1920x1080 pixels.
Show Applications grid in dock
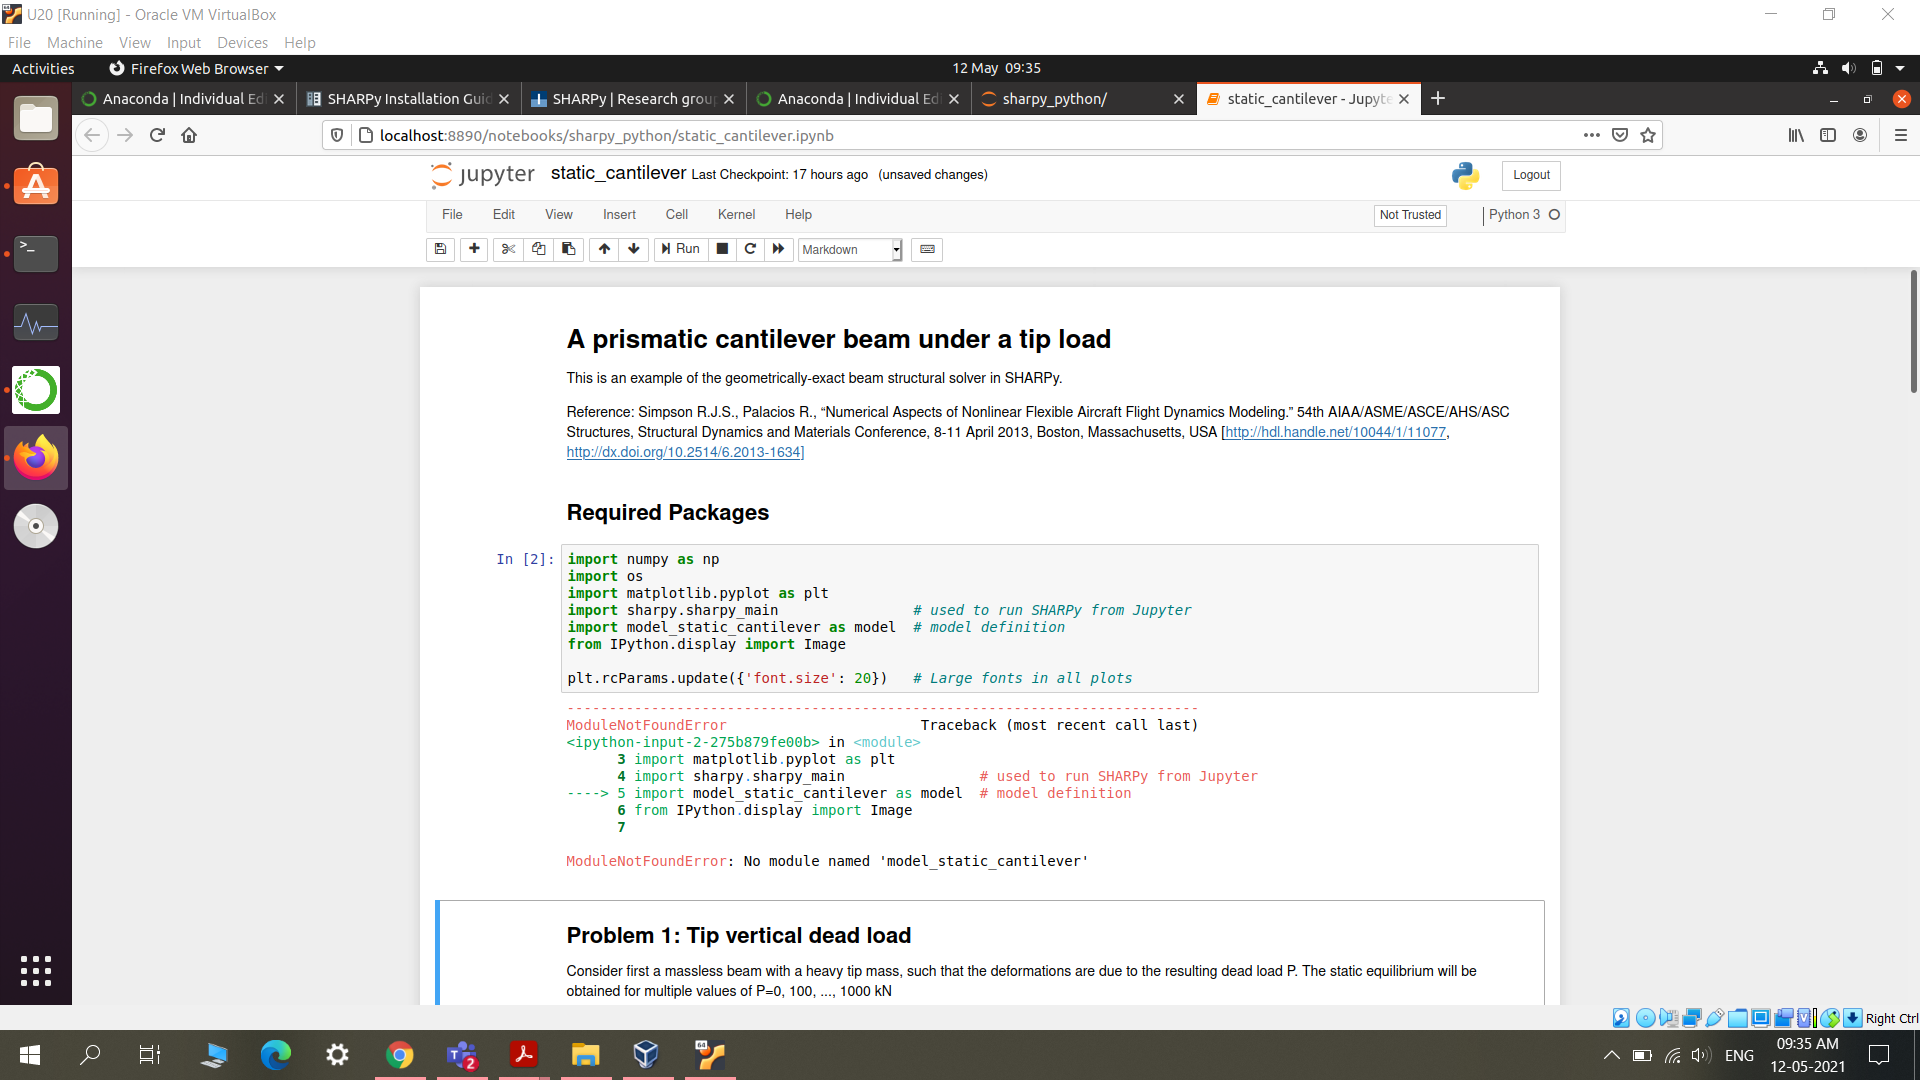36,970
